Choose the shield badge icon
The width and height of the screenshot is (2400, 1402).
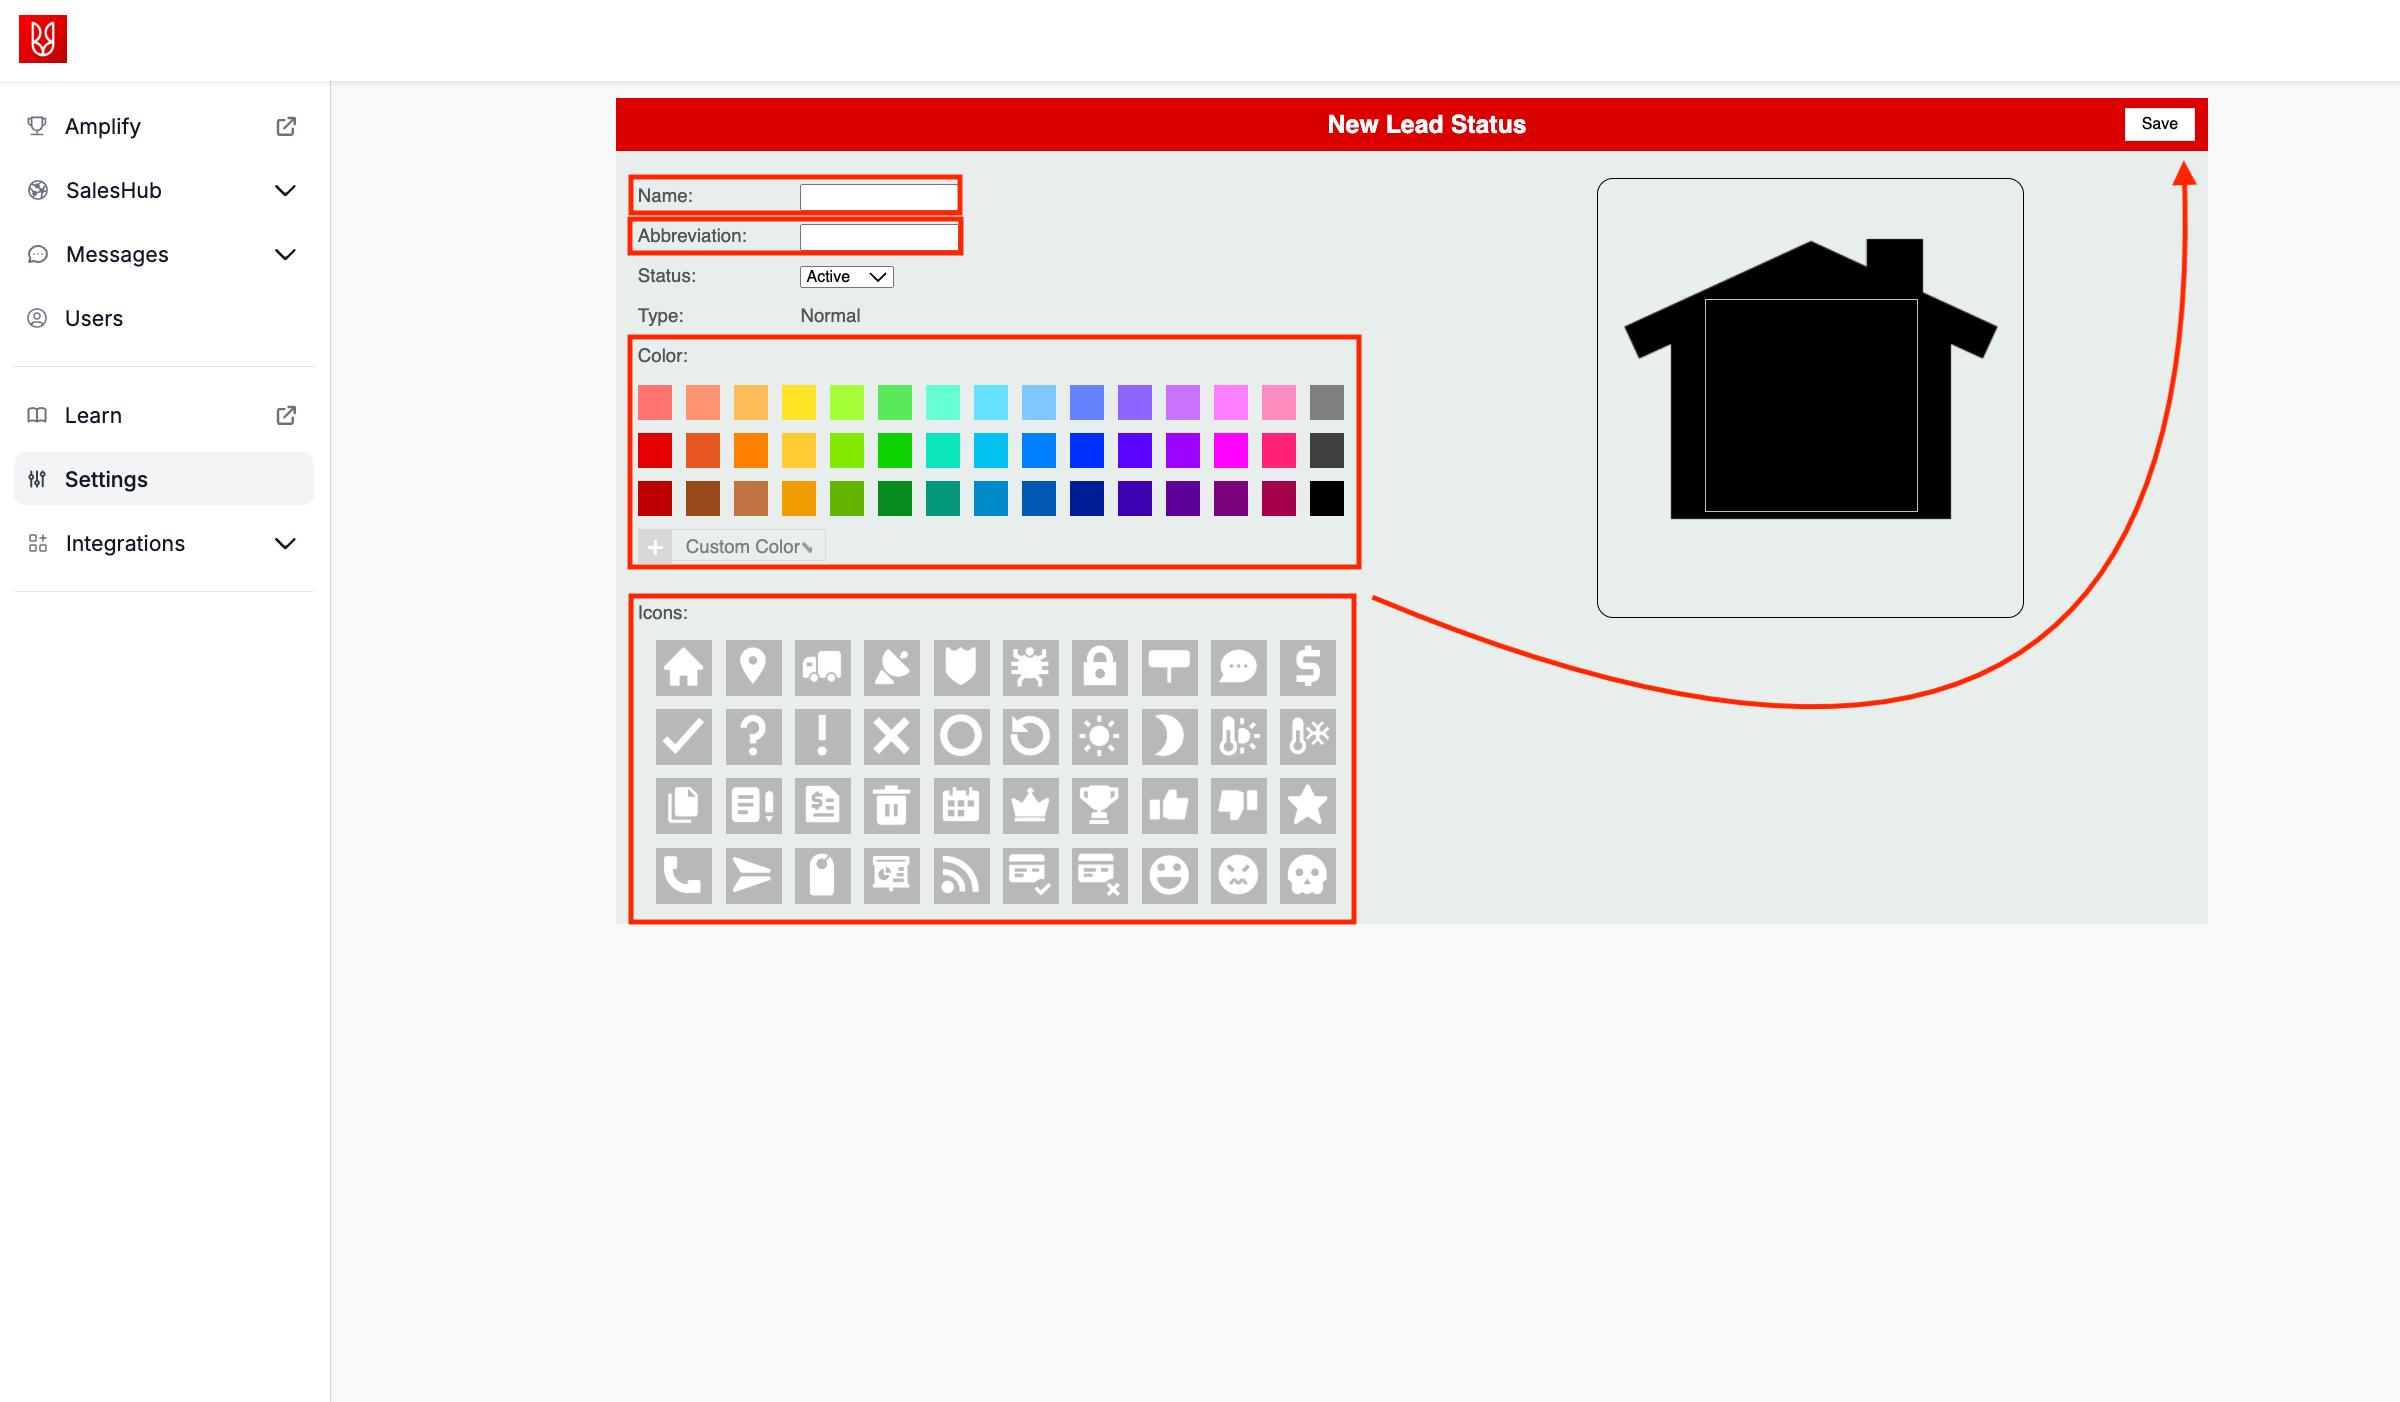click(x=961, y=667)
